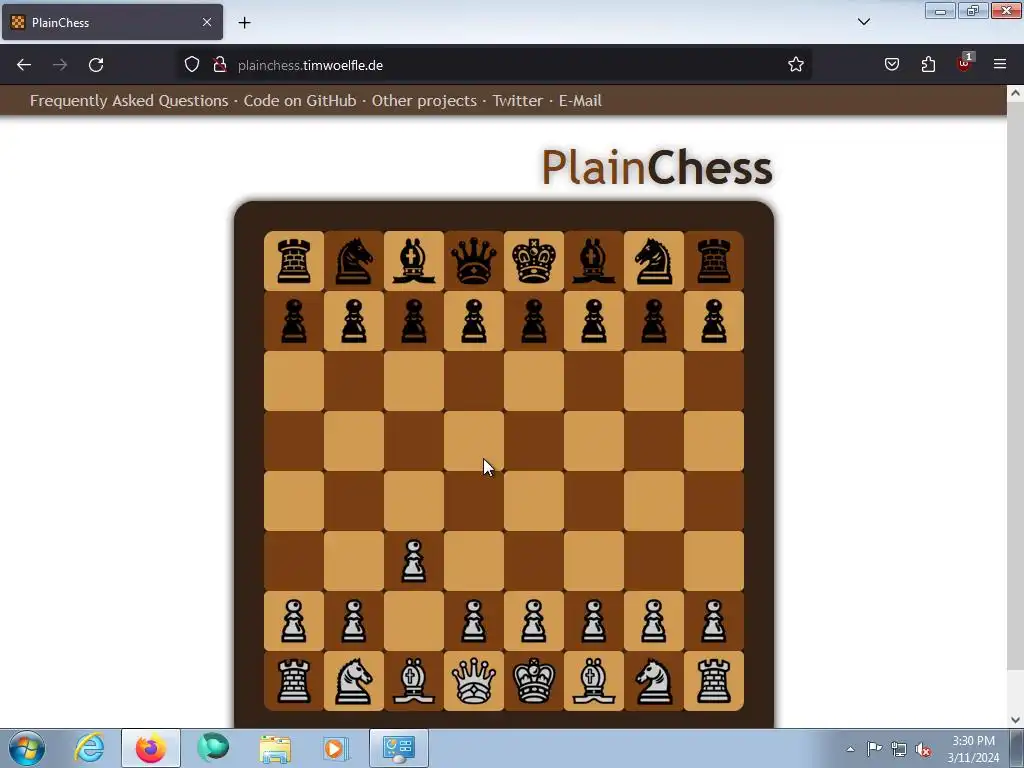Bookmark this page with star

[795, 65]
